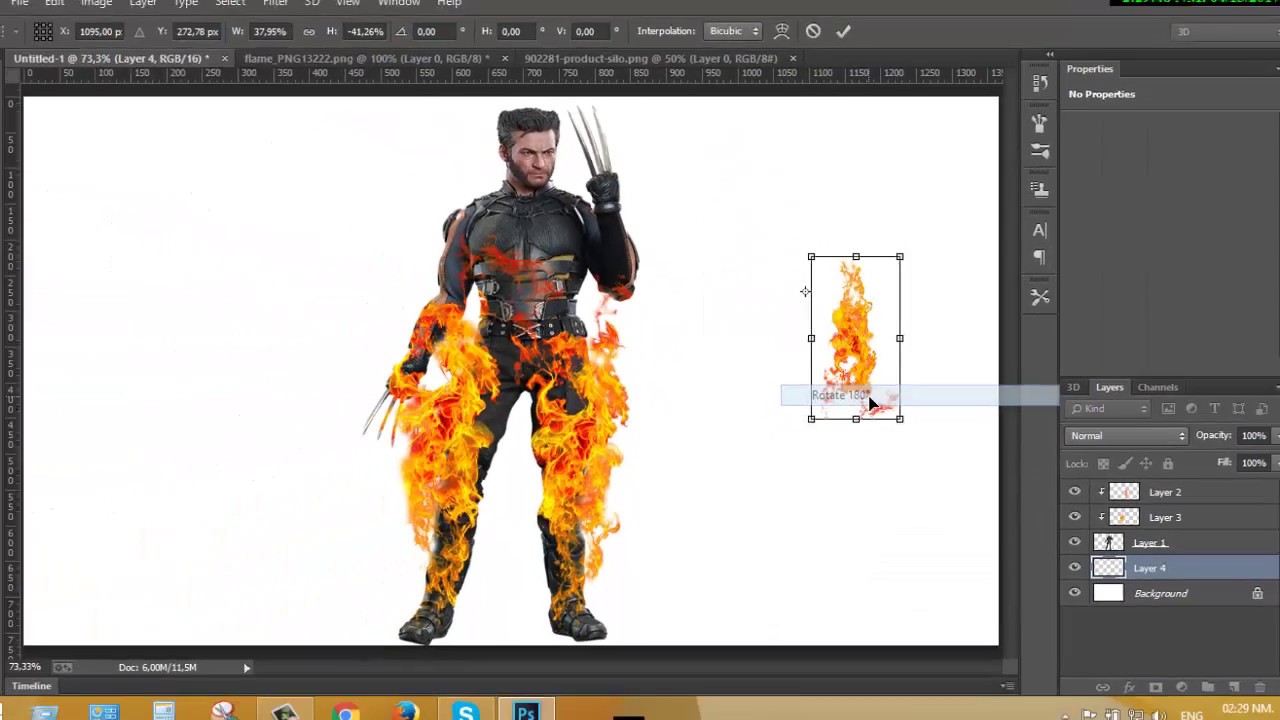Switch to the Channels tab
This screenshot has width=1280, height=720.
coord(1157,387)
